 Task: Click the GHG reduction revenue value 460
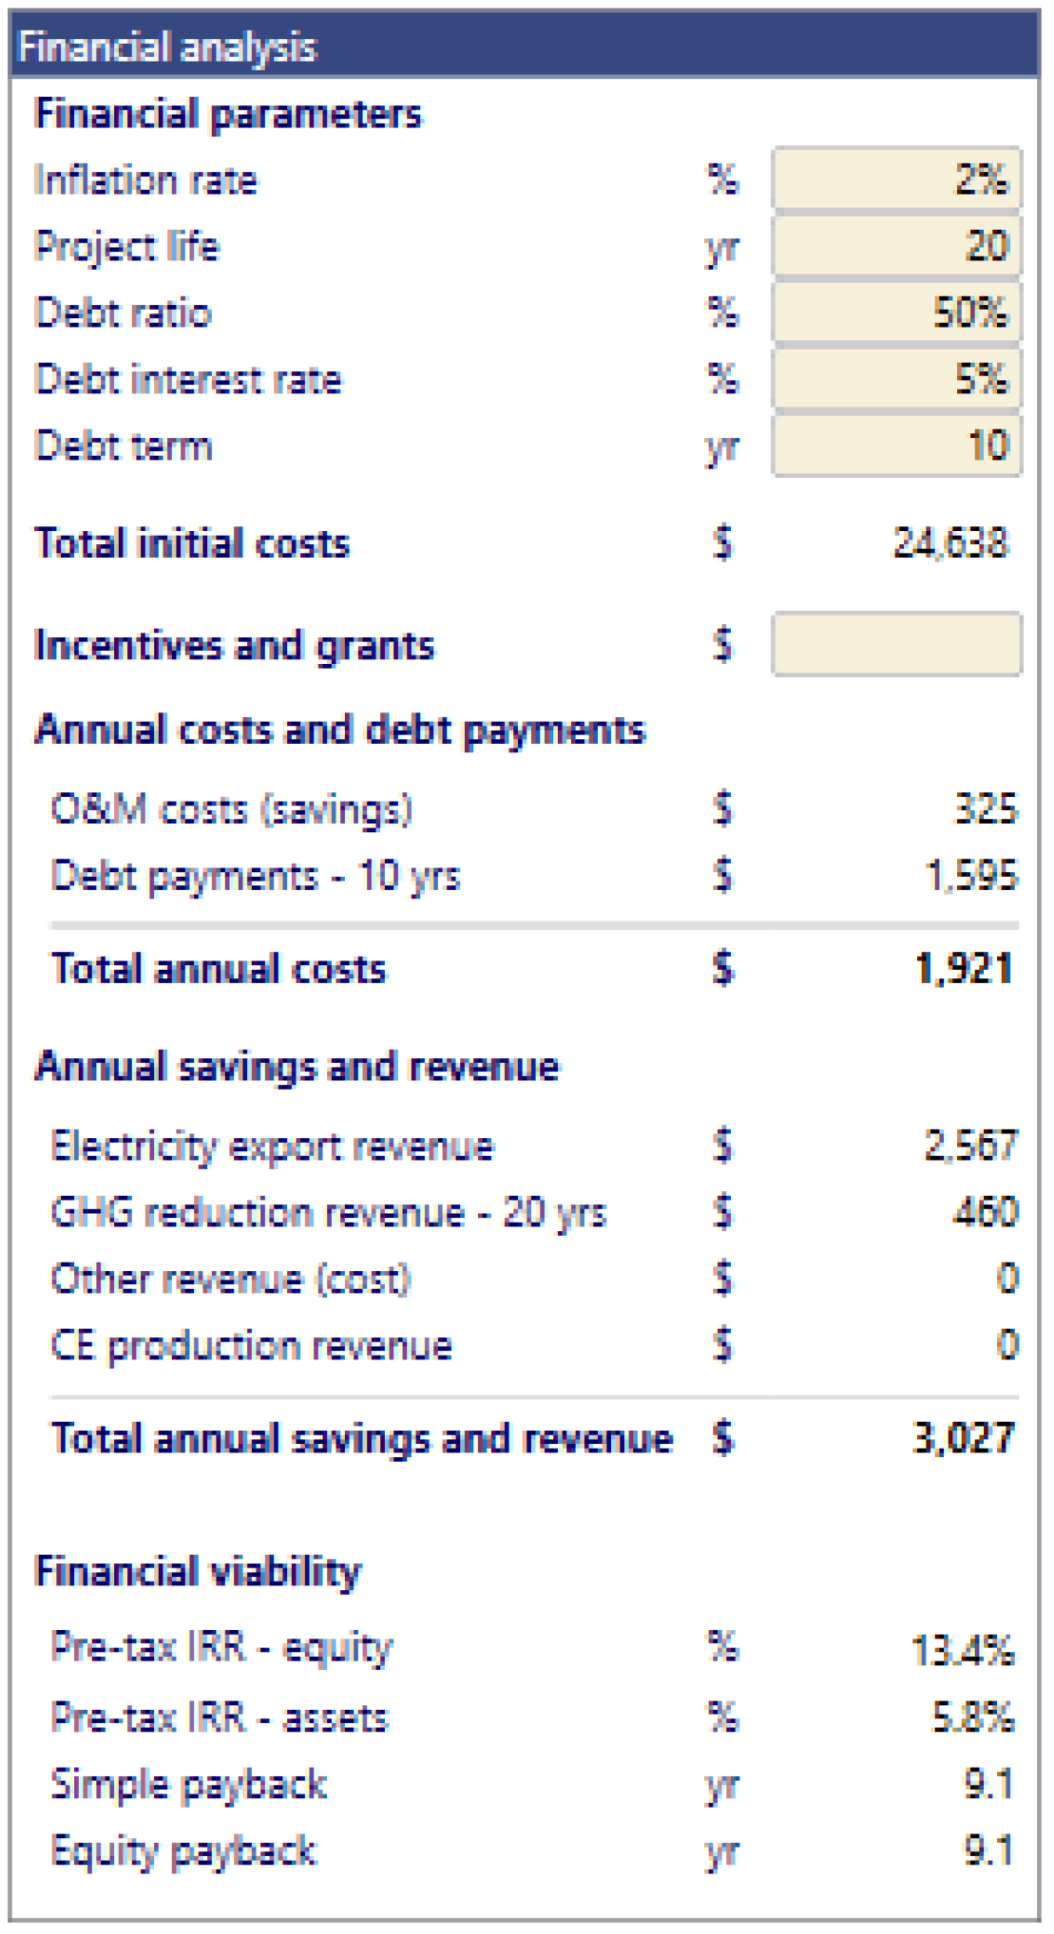pos(985,1212)
